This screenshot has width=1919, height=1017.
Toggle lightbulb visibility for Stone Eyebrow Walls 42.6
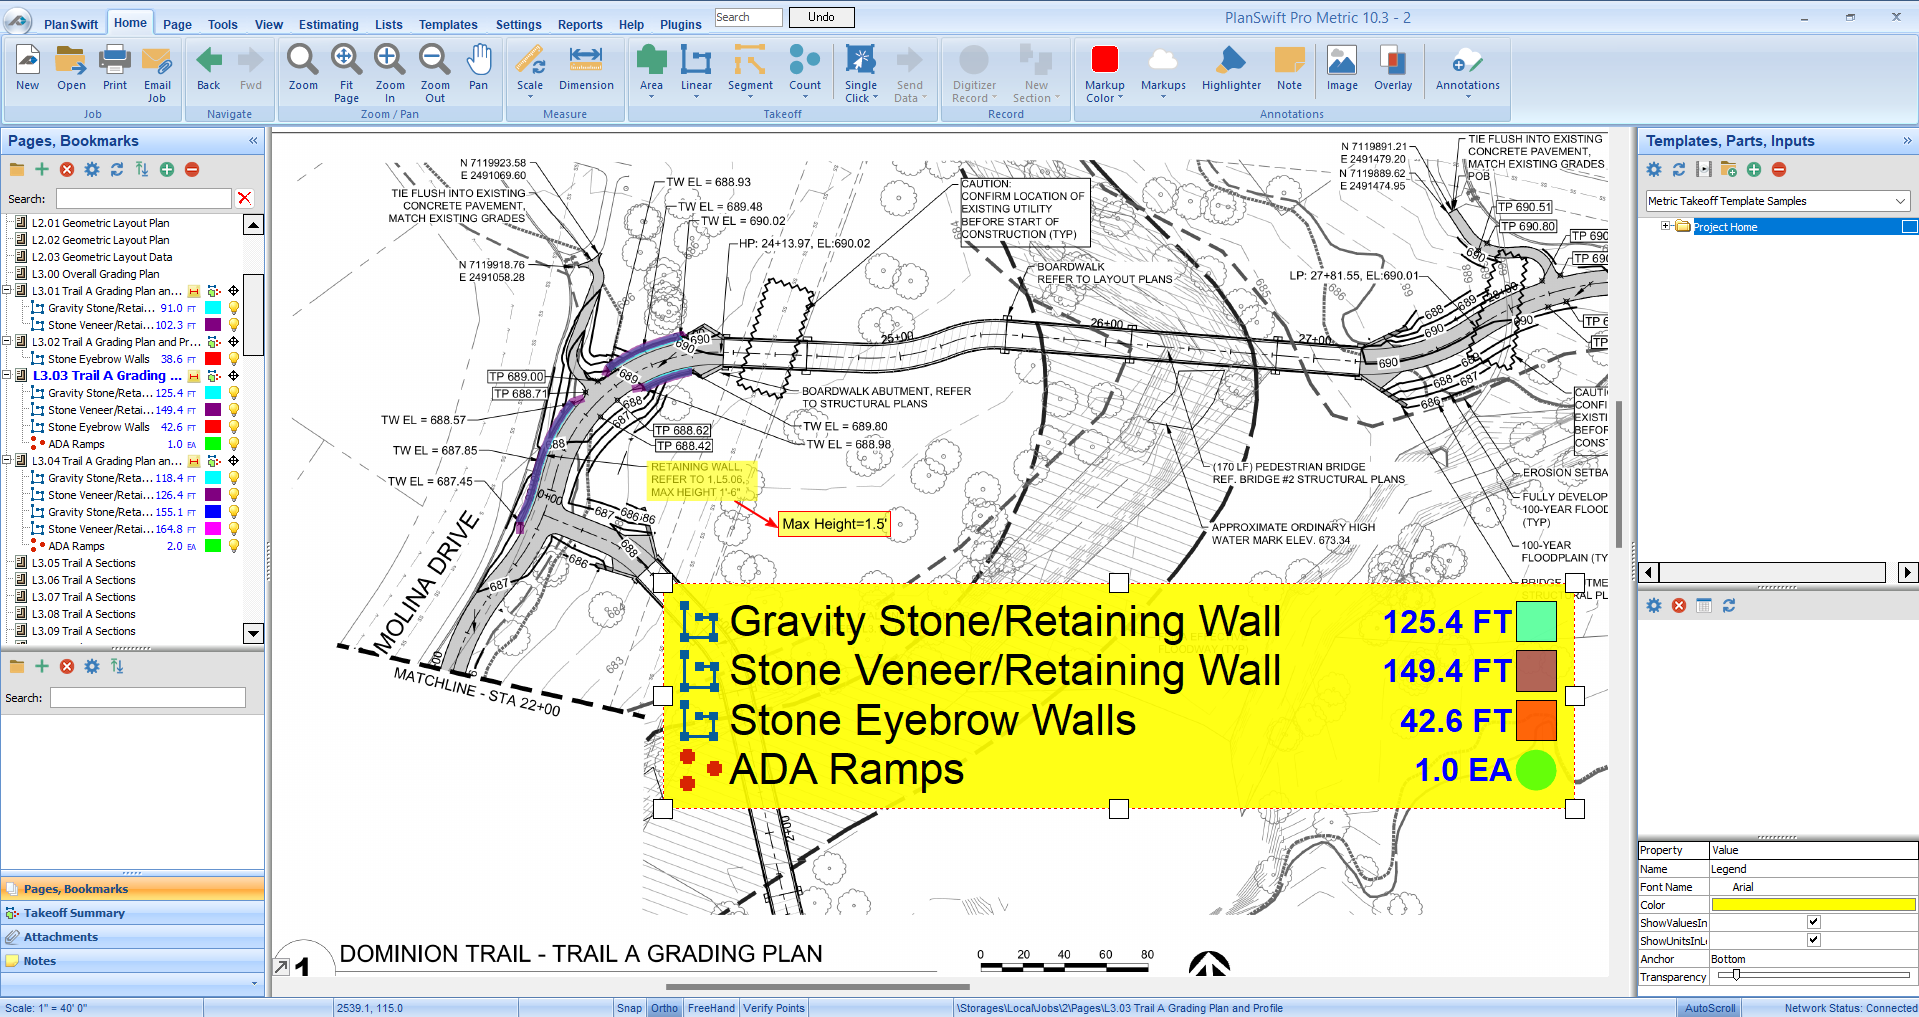pos(234,427)
